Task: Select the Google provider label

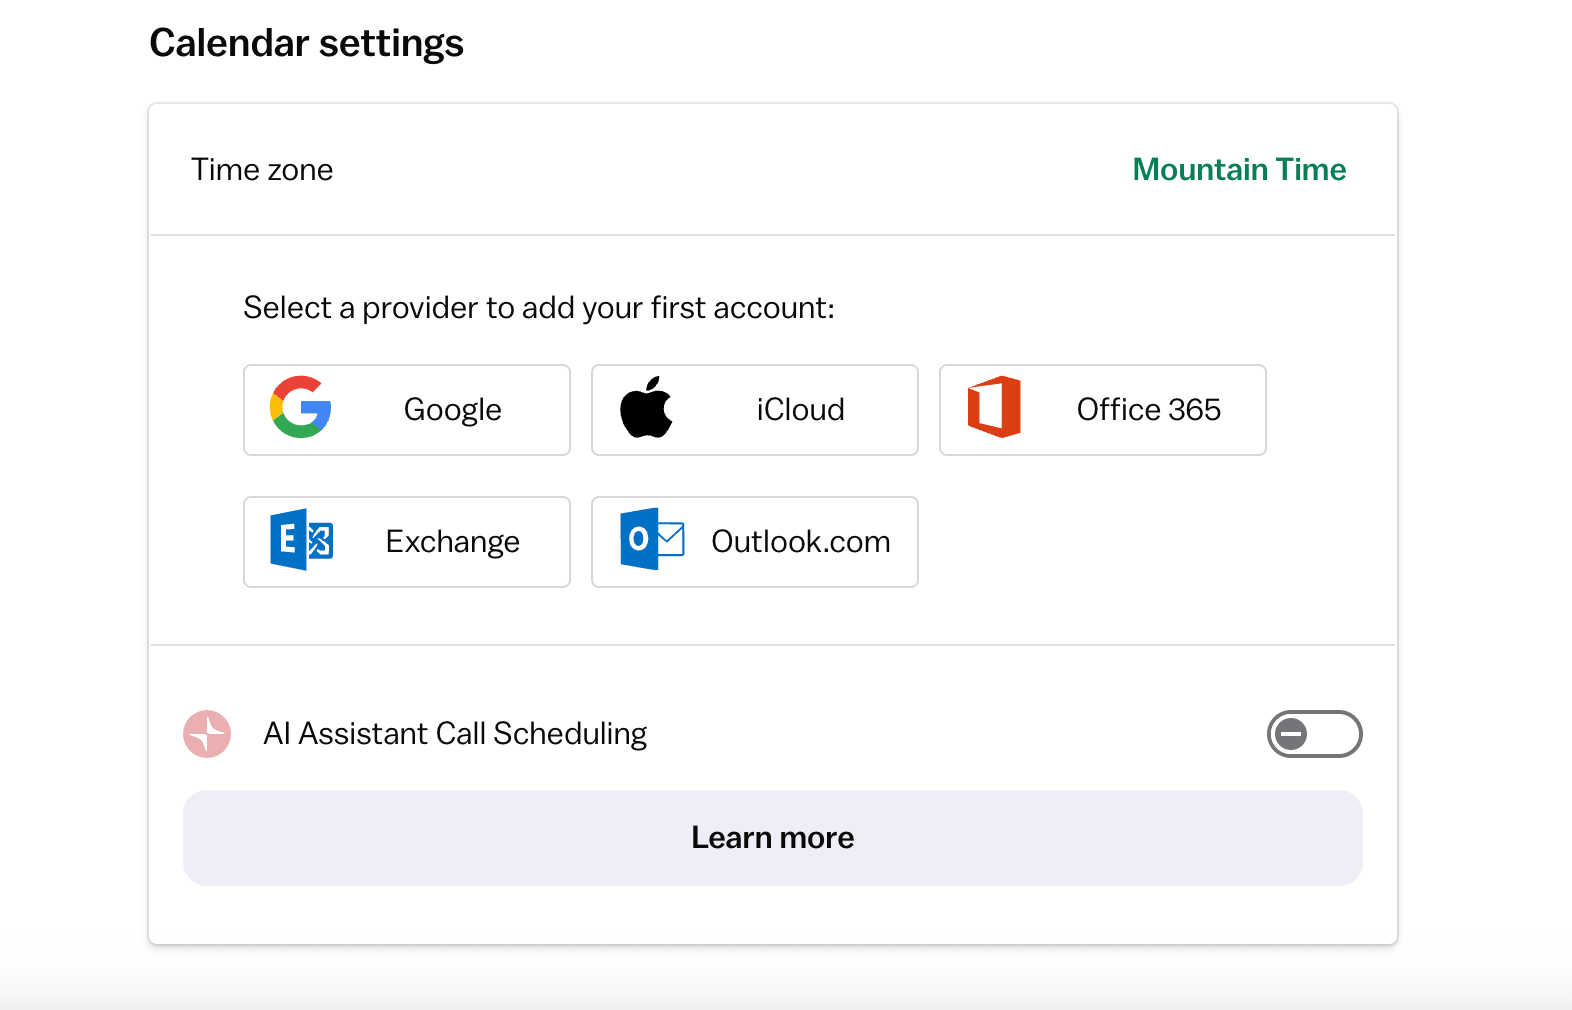Action: [452, 410]
